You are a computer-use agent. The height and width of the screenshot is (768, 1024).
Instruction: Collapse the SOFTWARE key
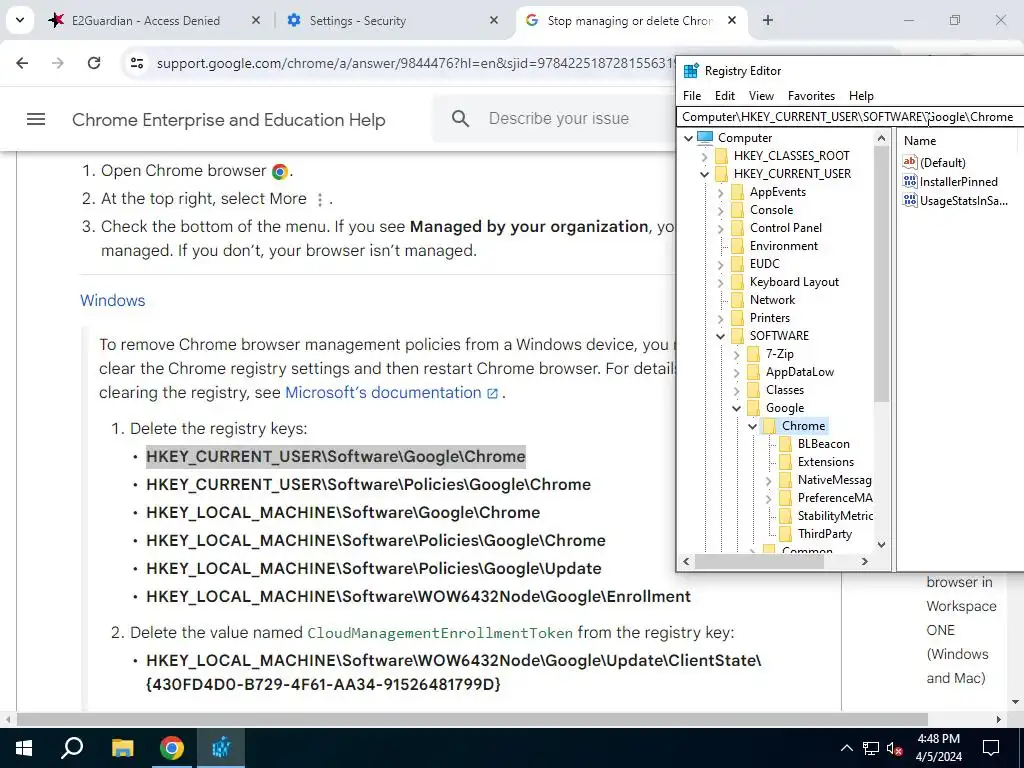720,336
